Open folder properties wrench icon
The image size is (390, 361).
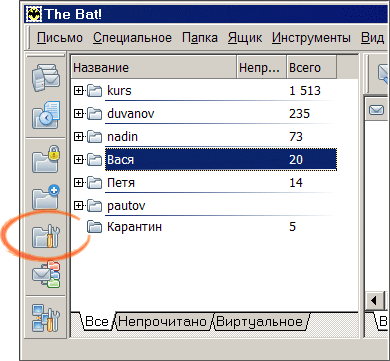46,236
